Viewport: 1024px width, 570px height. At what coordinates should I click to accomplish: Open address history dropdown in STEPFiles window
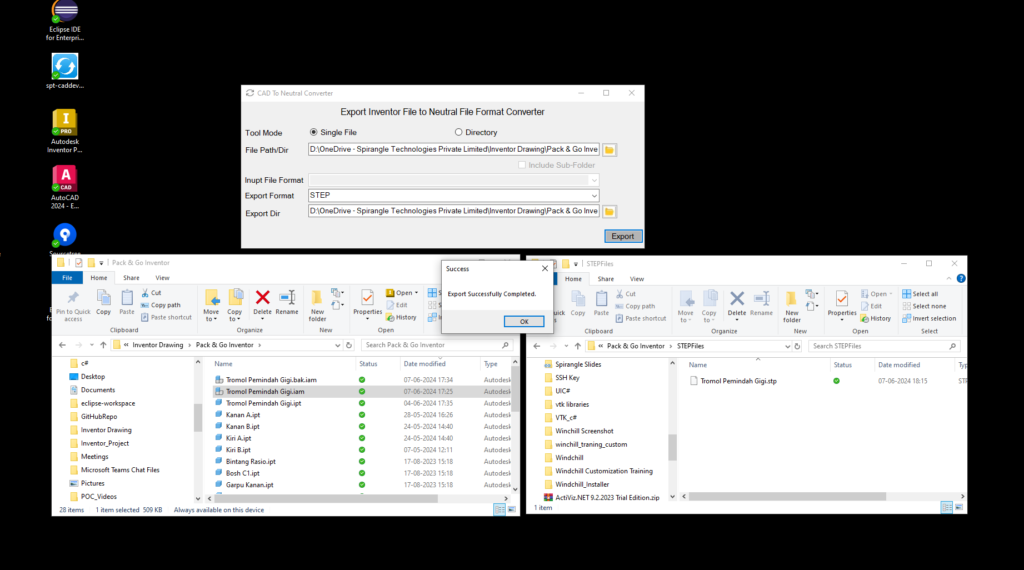(787, 347)
